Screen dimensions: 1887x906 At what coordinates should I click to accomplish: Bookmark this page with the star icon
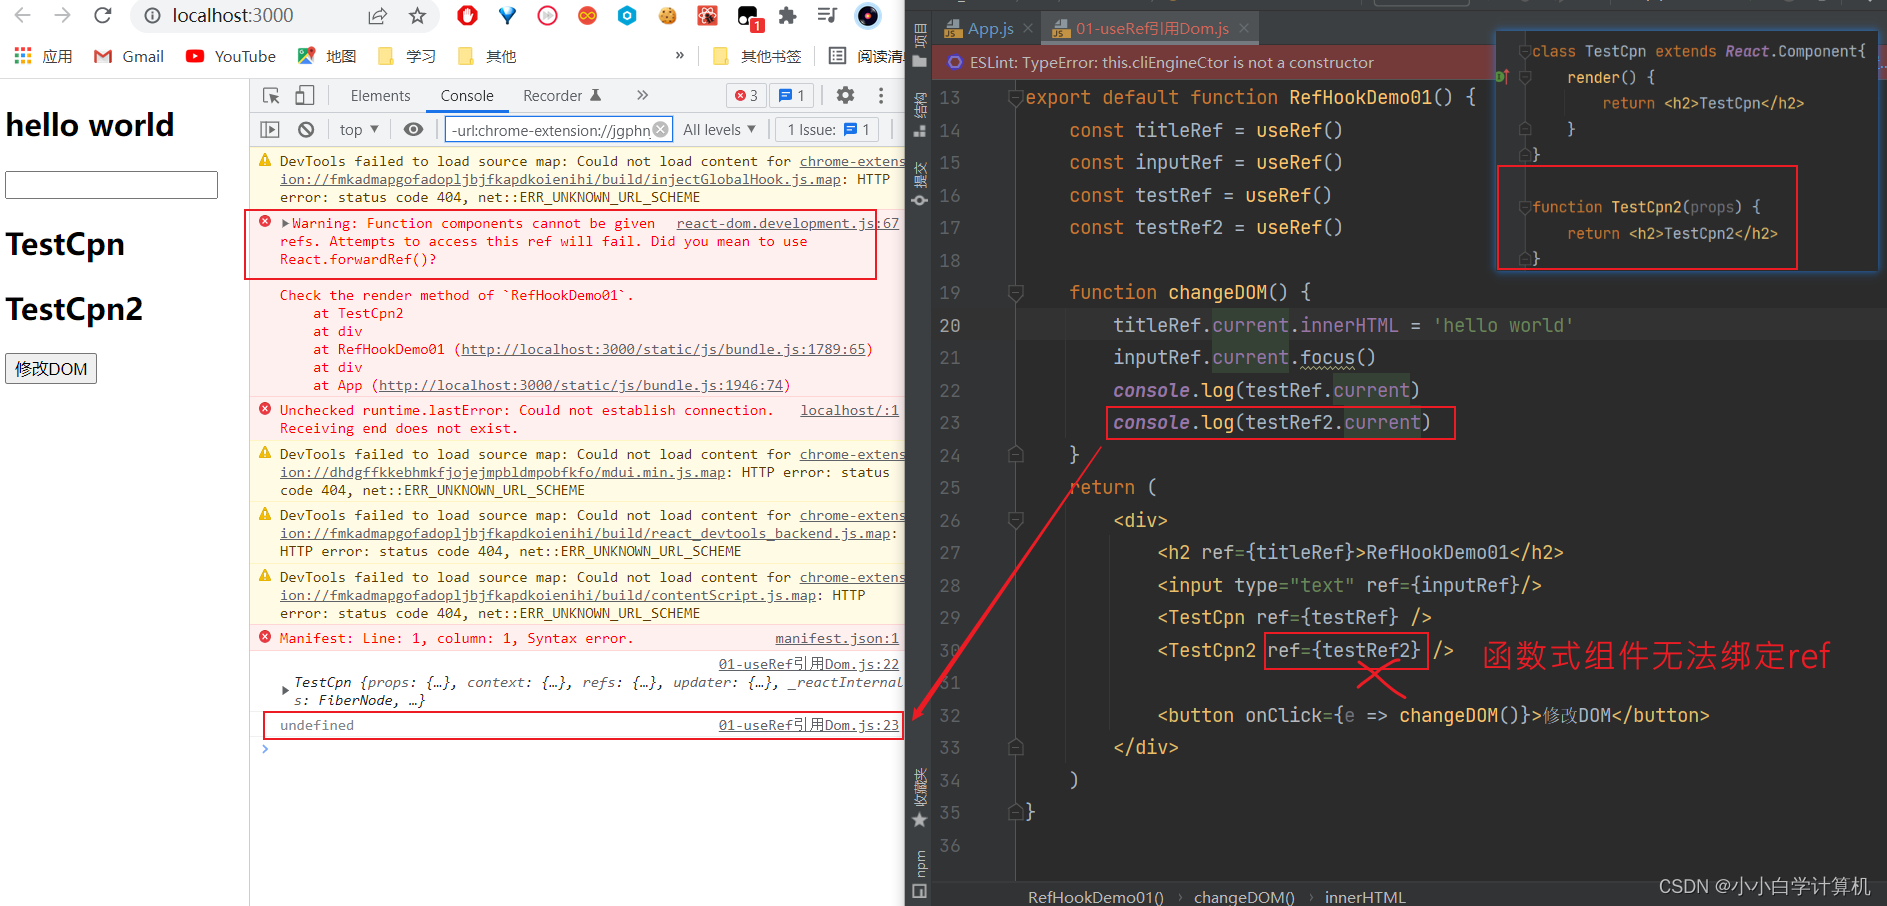pos(418,15)
